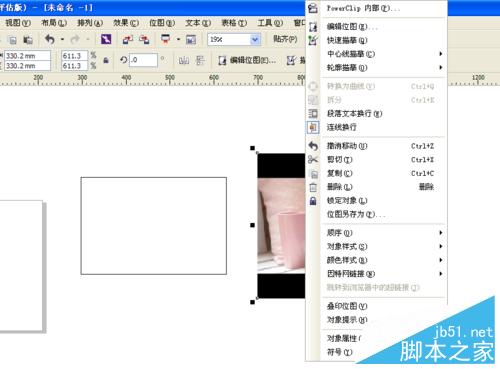Viewport: 500px width, 369px height.
Task: Click the vertical mirror icon
Action: click(x=200, y=60)
